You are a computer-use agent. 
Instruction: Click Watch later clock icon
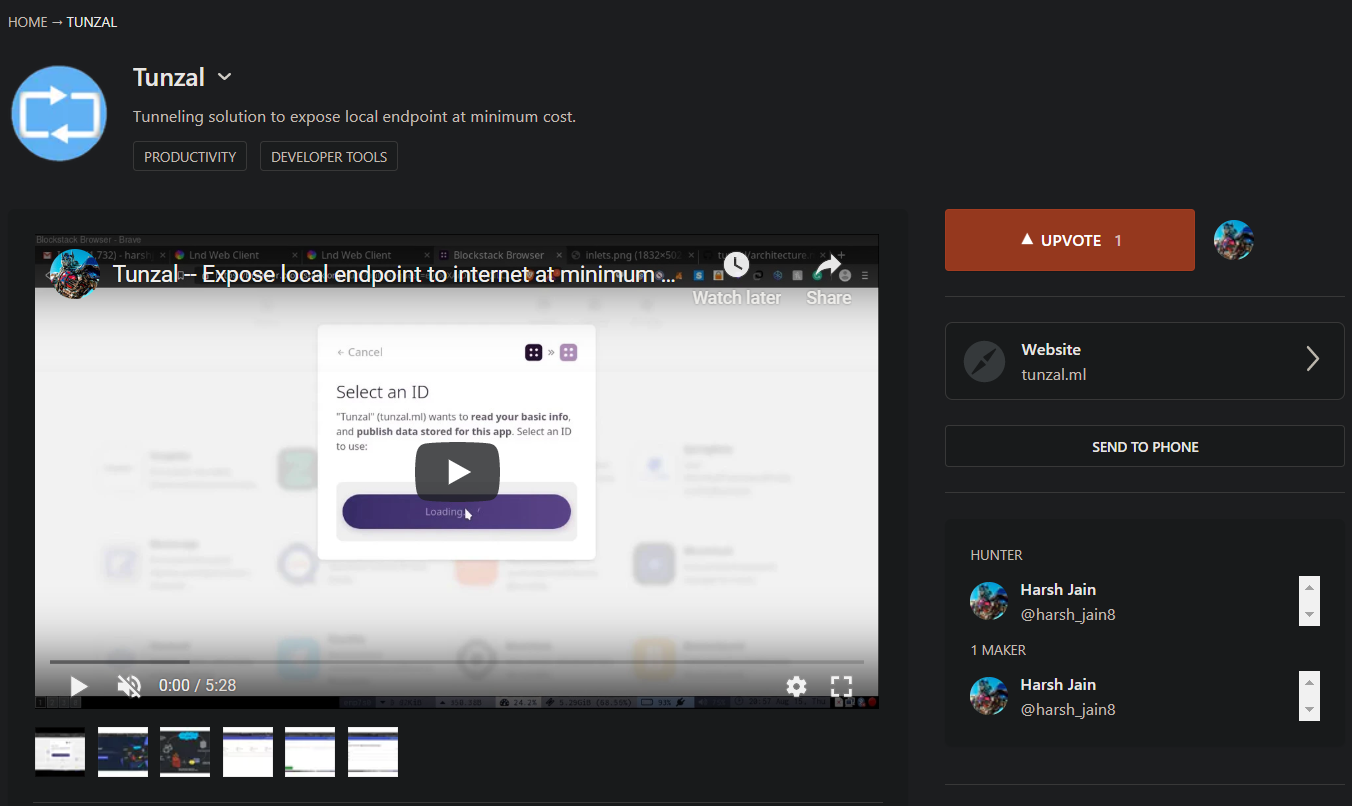click(x=736, y=264)
